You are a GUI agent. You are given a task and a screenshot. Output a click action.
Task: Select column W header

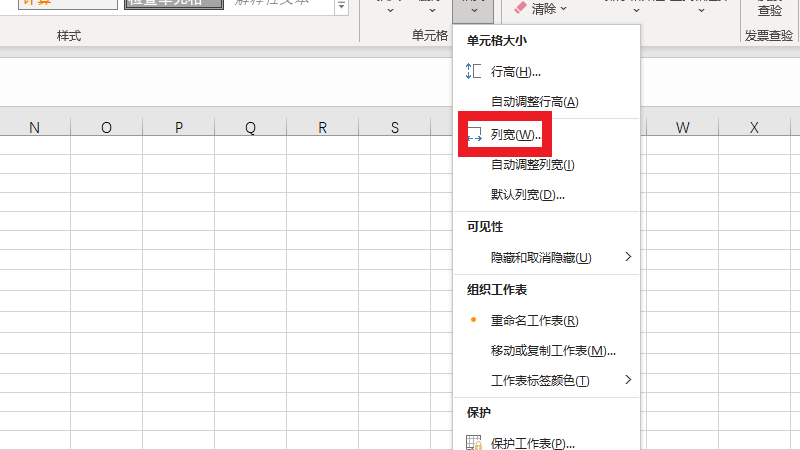[682, 127]
